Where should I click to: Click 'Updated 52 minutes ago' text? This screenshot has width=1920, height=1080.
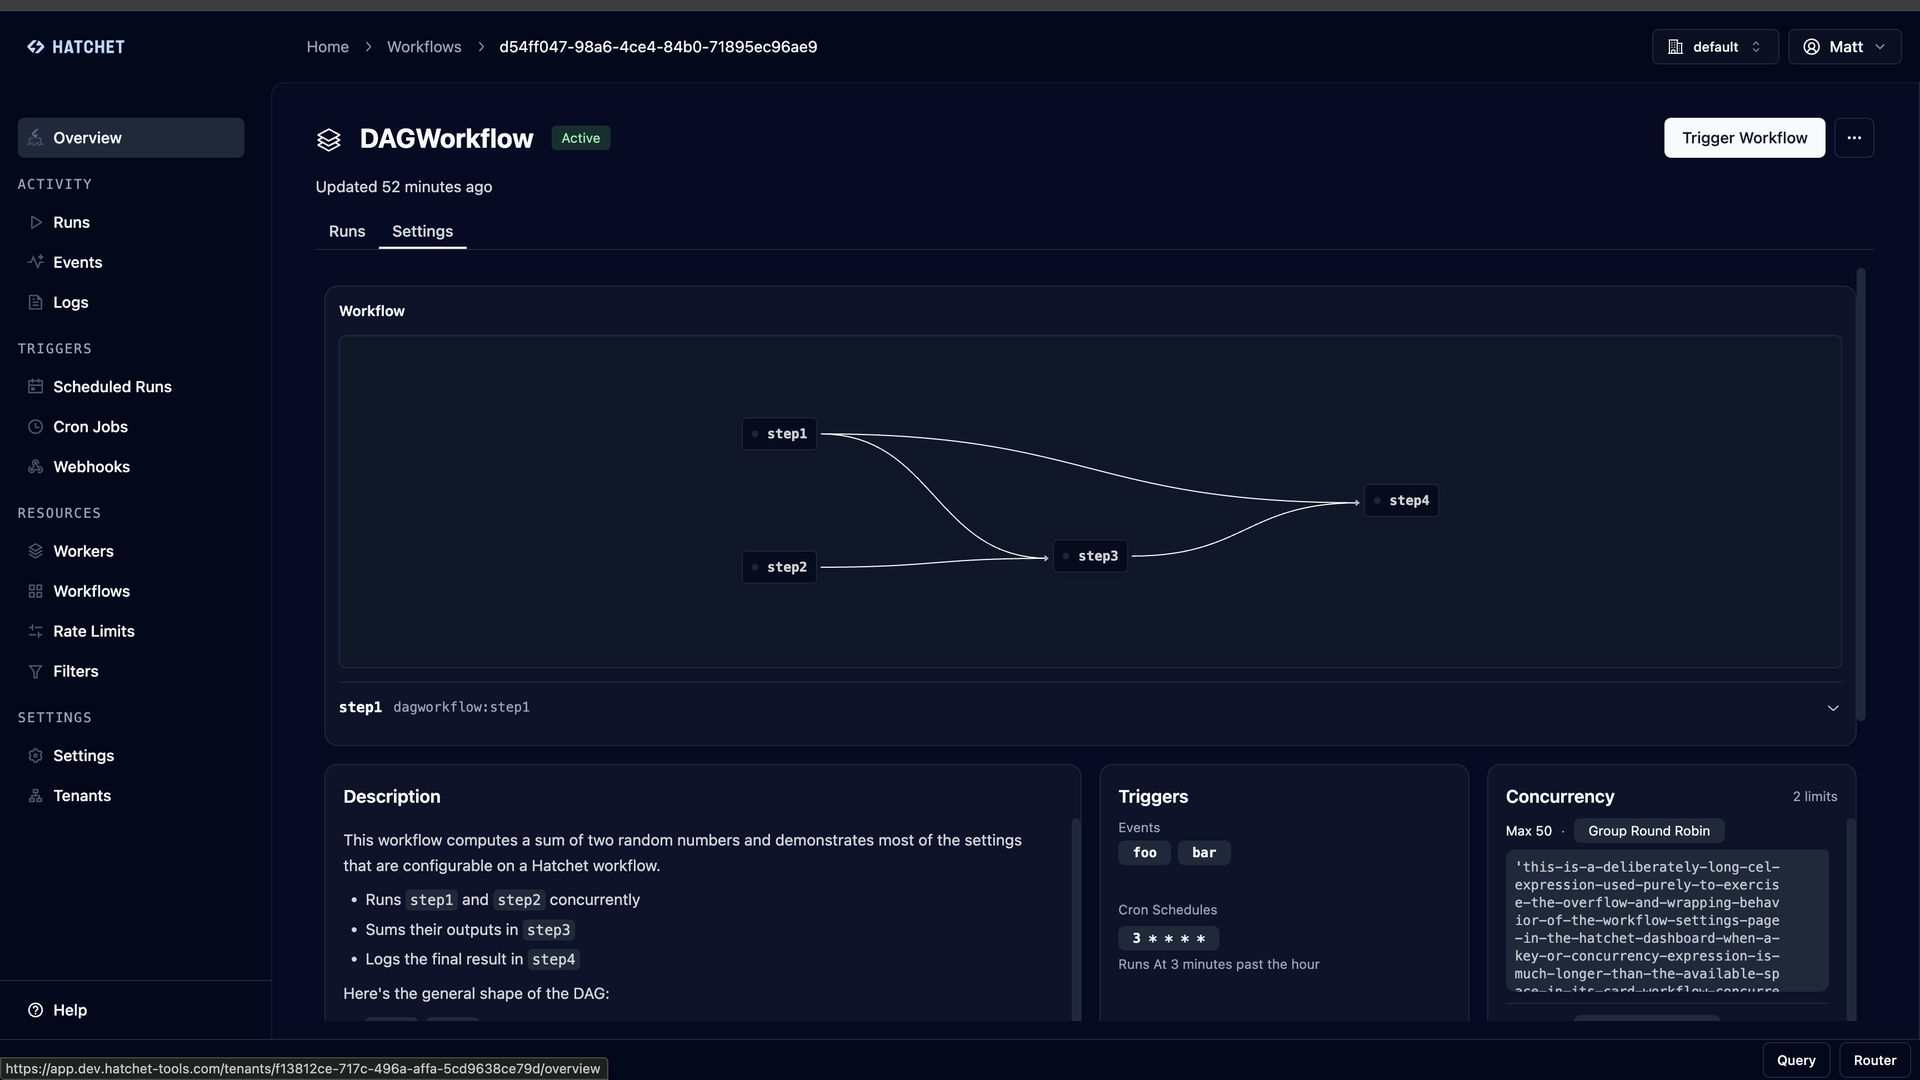[404, 187]
